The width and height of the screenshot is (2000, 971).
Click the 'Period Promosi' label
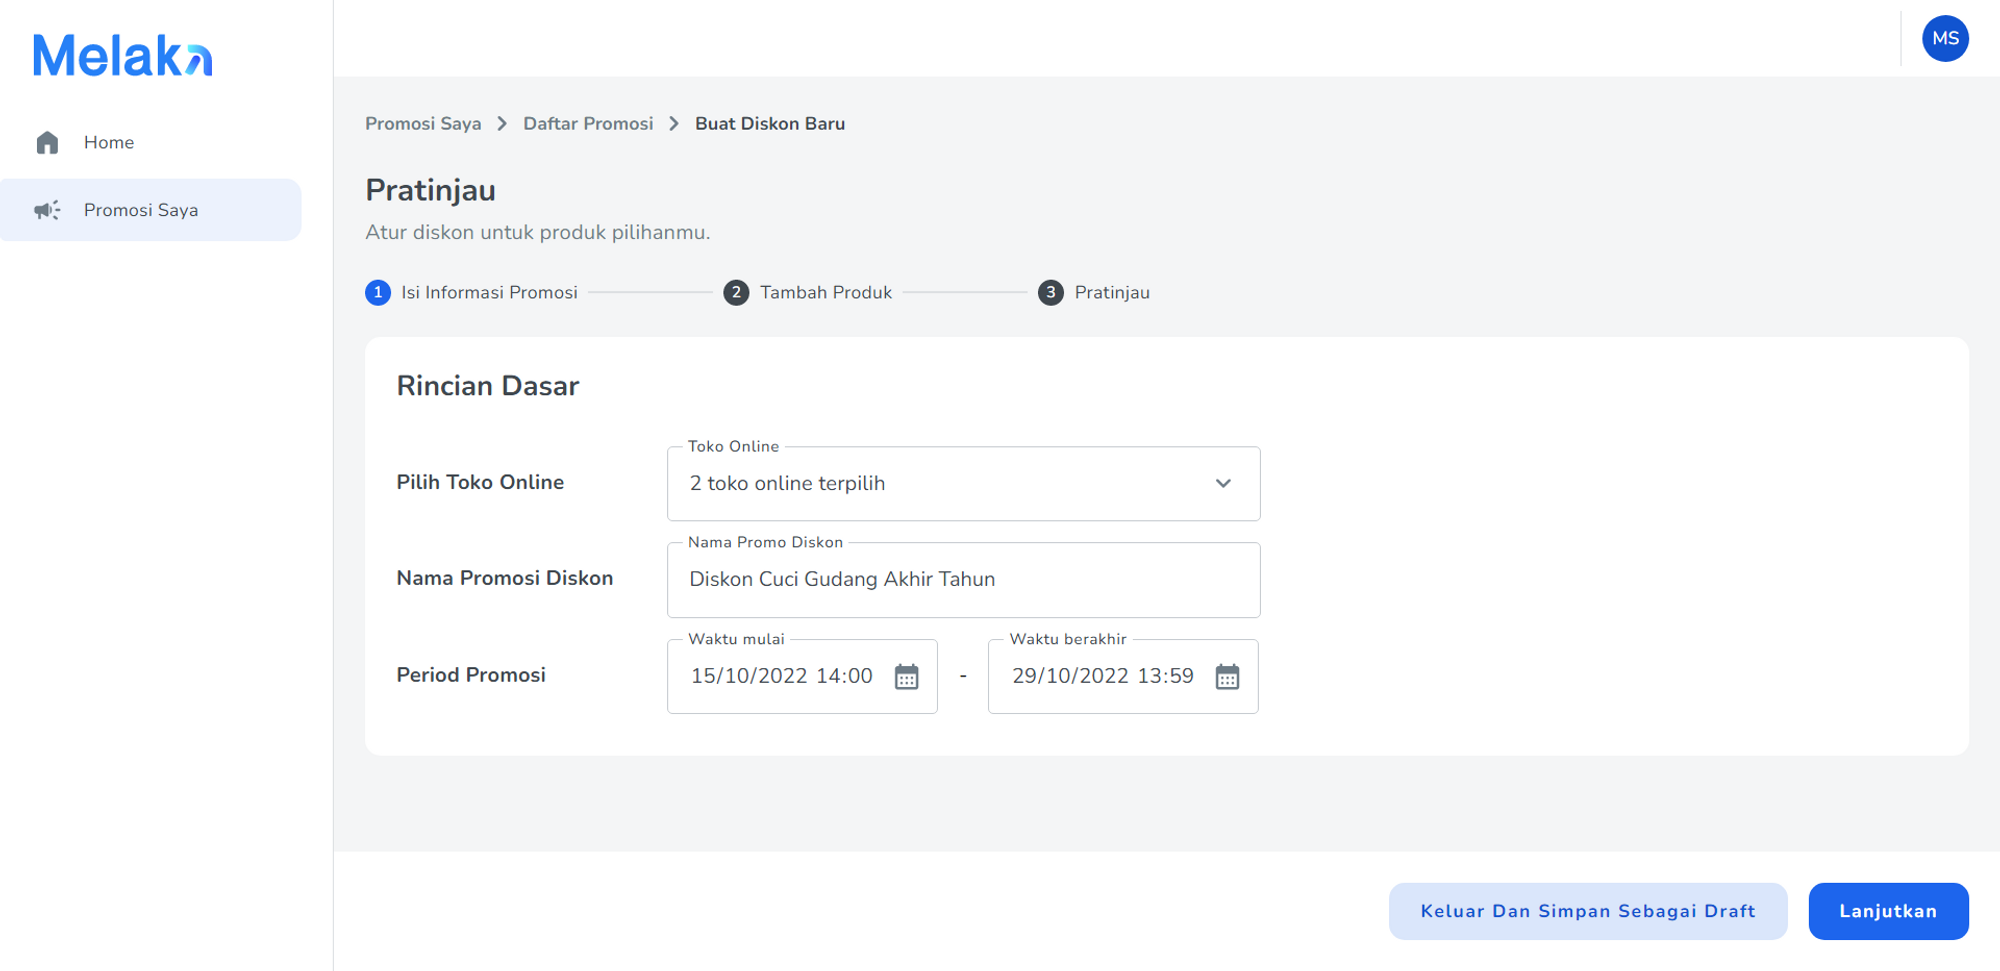click(471, 675)
